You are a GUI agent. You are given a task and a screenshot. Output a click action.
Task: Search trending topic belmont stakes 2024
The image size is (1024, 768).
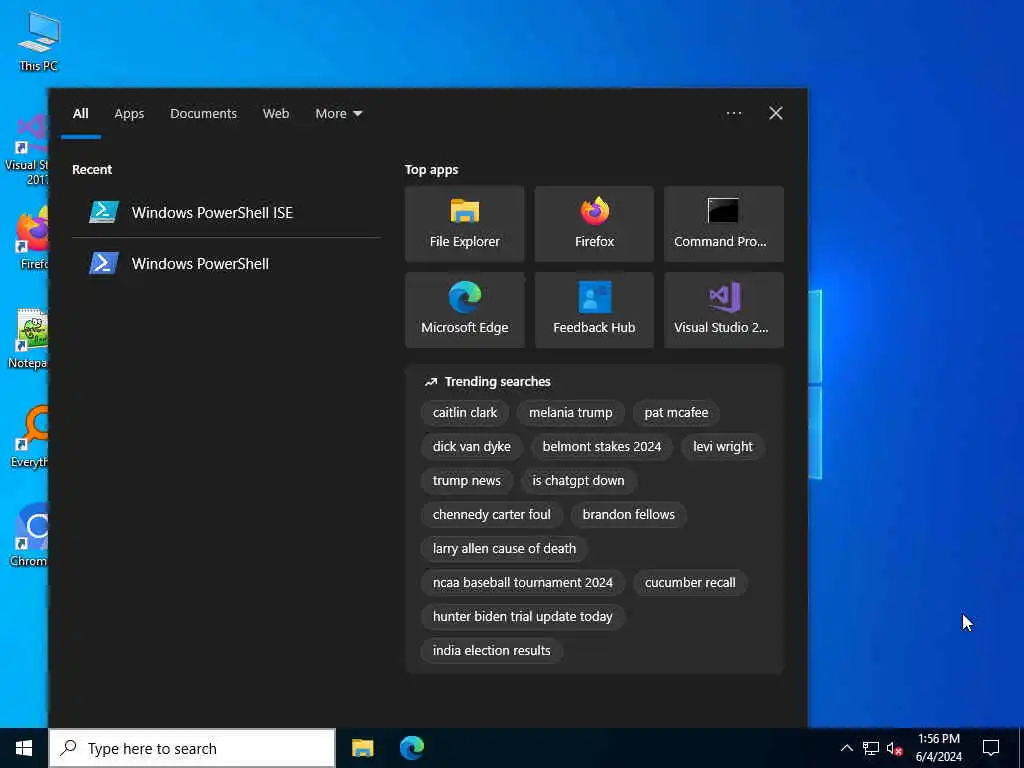[601, 447]
